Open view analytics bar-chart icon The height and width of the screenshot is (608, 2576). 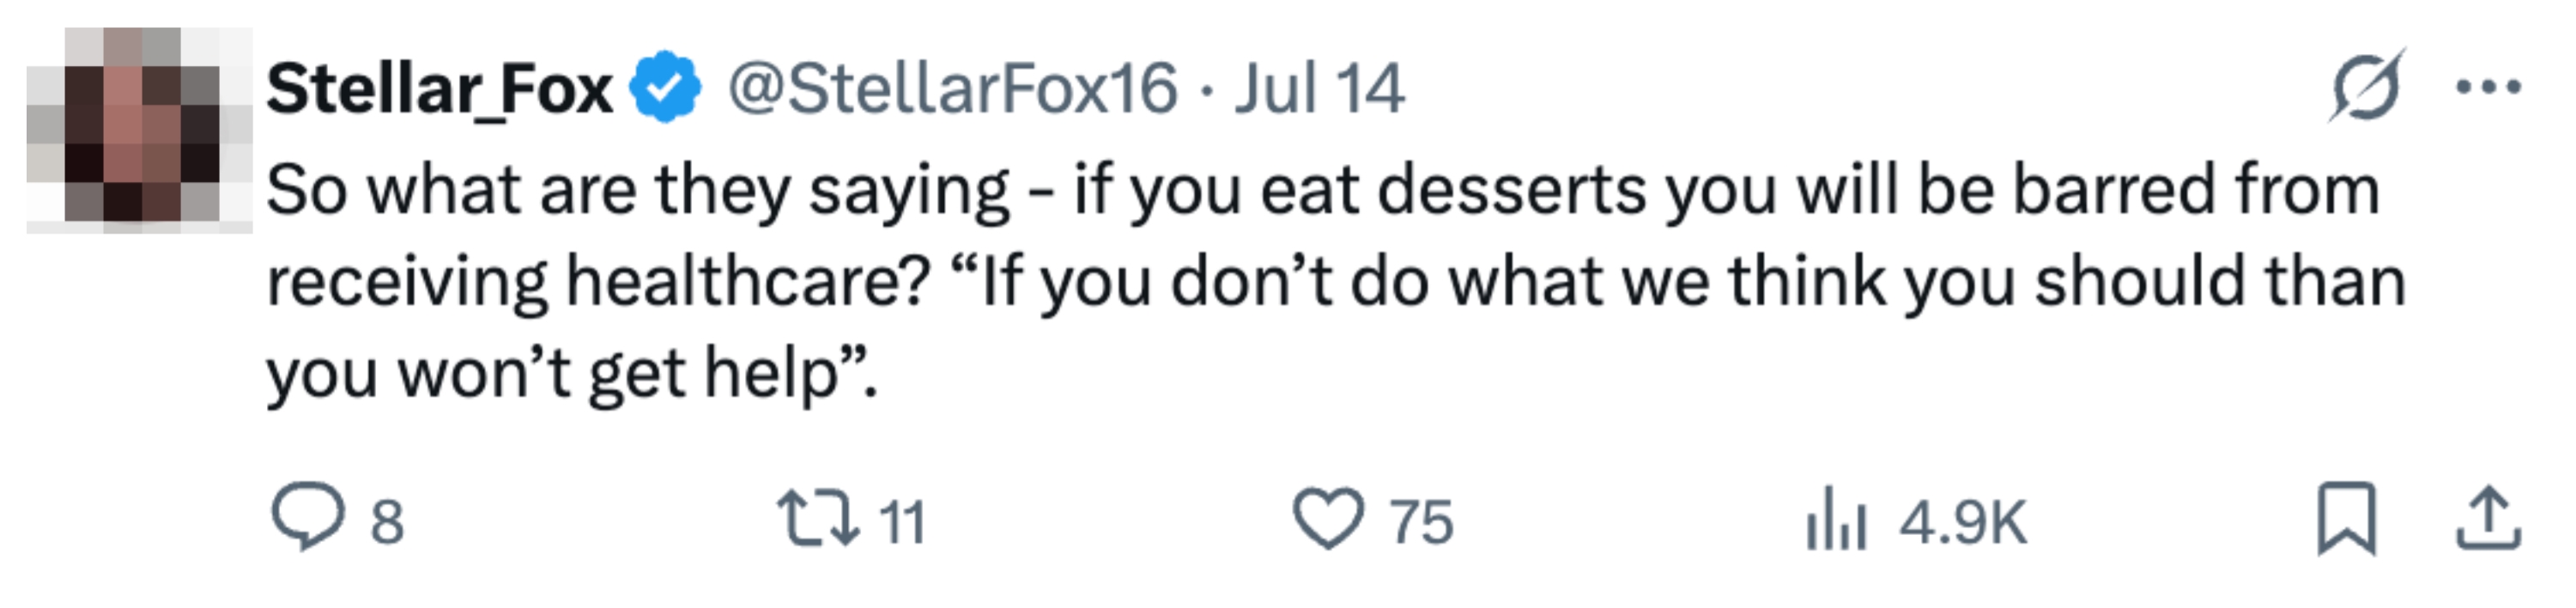click(1836, 519)
